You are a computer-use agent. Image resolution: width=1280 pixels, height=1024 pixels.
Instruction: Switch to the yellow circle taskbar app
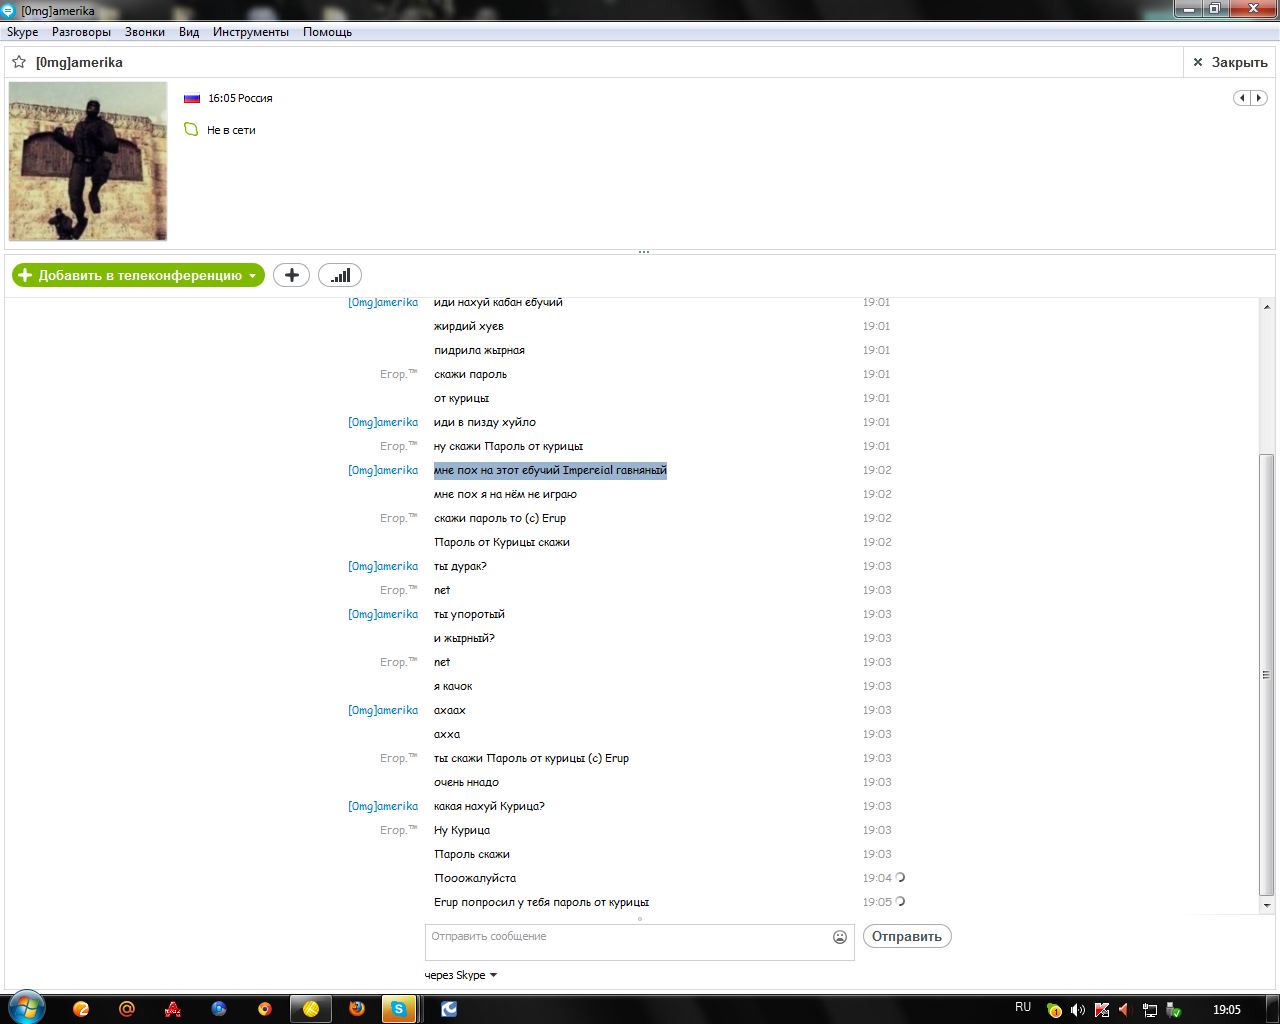point(311,1009)
